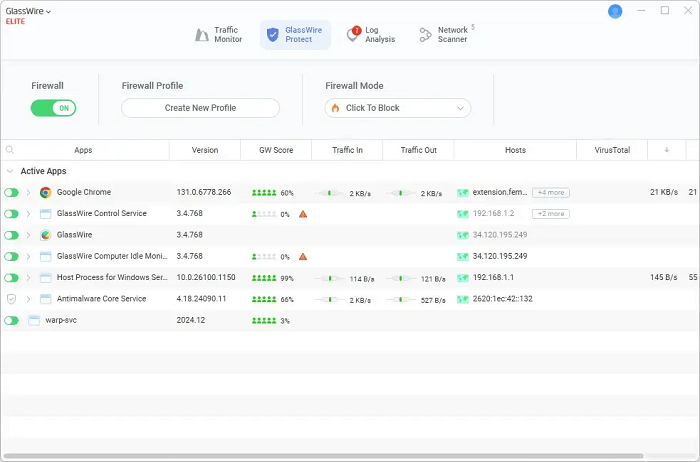Click Chrome Traffic In activity indicator
This screenshot has width=700, height=462.
[x=329, y=193]
